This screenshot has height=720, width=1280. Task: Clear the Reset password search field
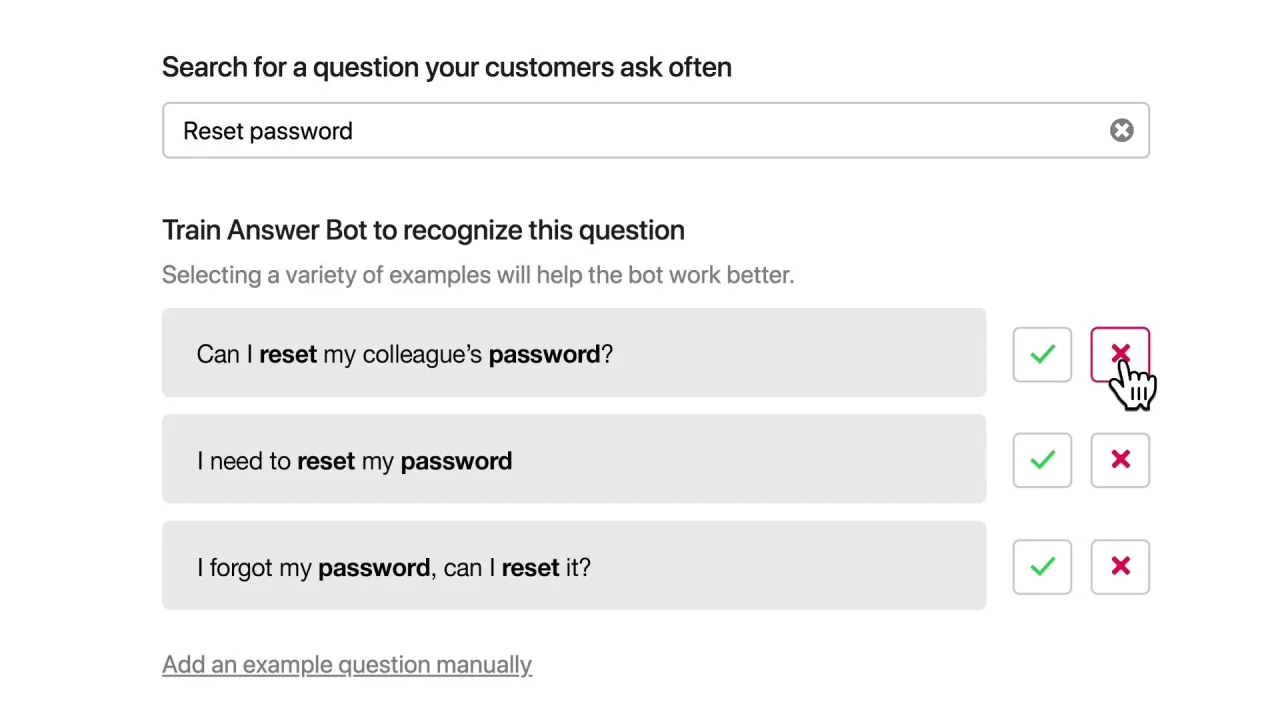1121,131
